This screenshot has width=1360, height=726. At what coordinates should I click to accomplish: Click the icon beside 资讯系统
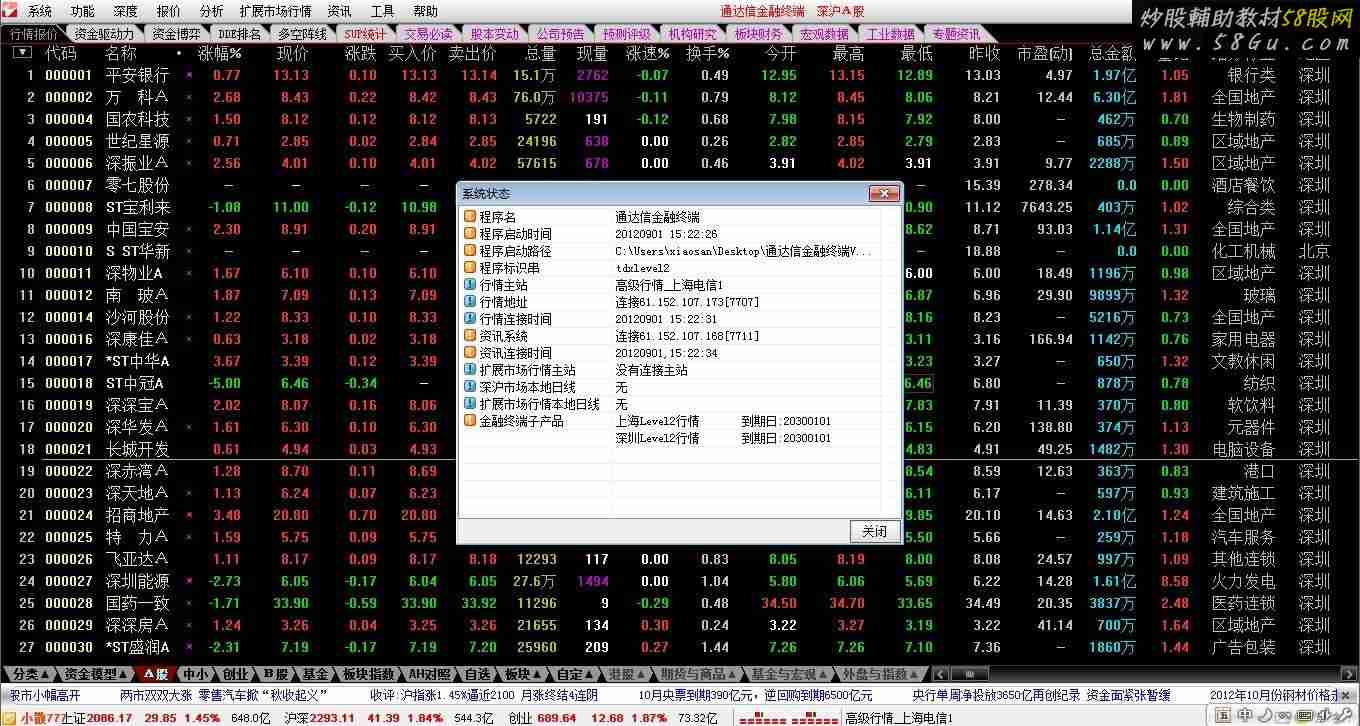(x=470, y=336)
